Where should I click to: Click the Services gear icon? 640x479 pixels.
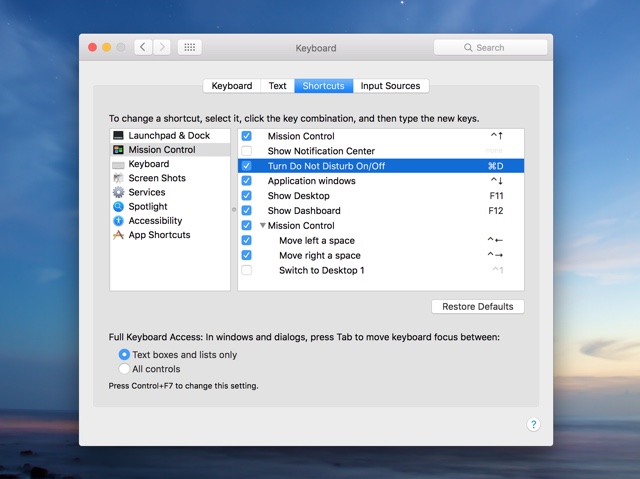[118, 192]
